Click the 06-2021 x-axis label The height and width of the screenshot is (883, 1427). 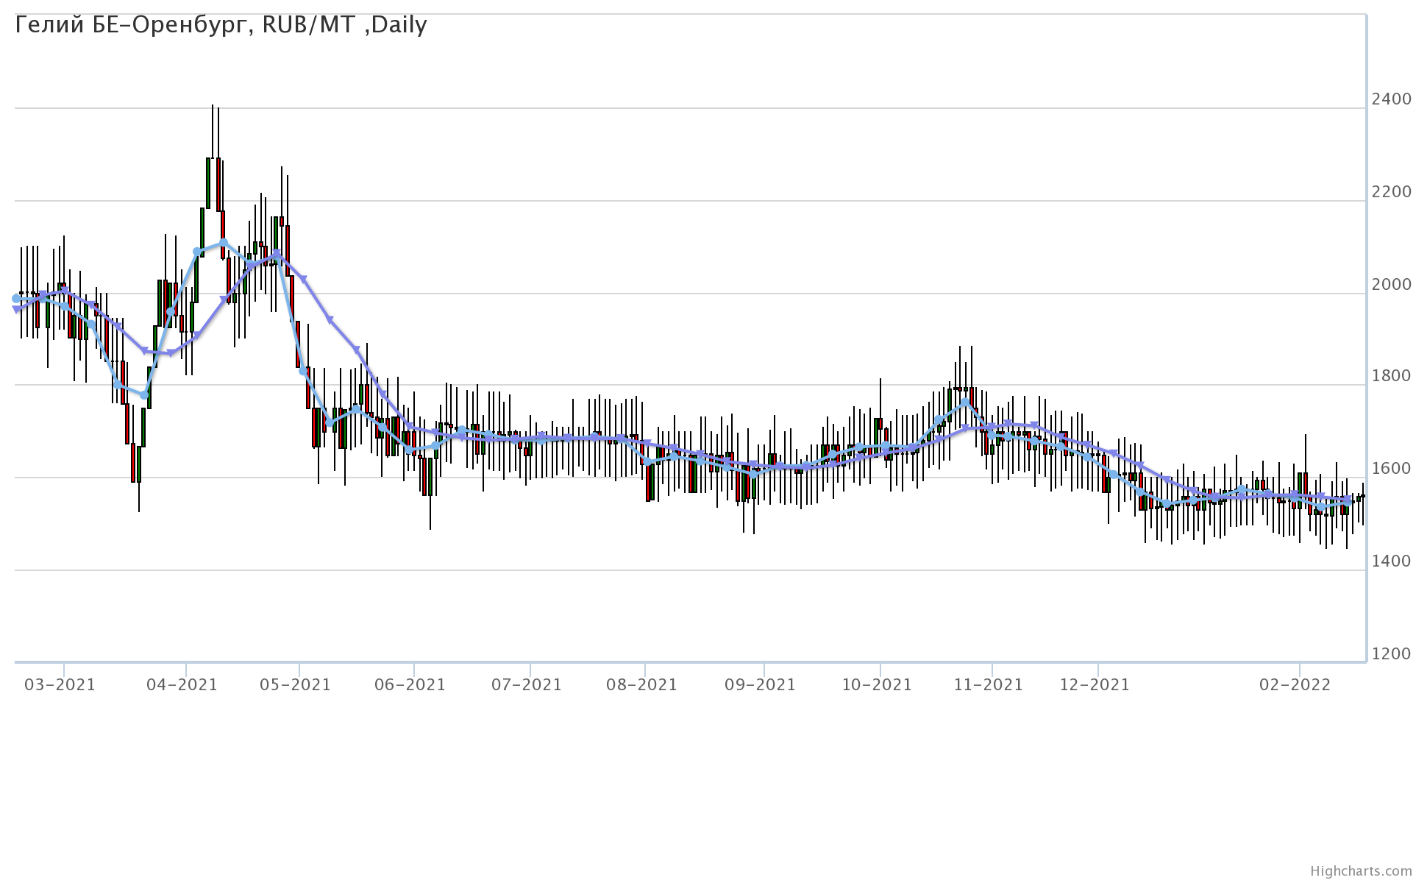[410, 685]
